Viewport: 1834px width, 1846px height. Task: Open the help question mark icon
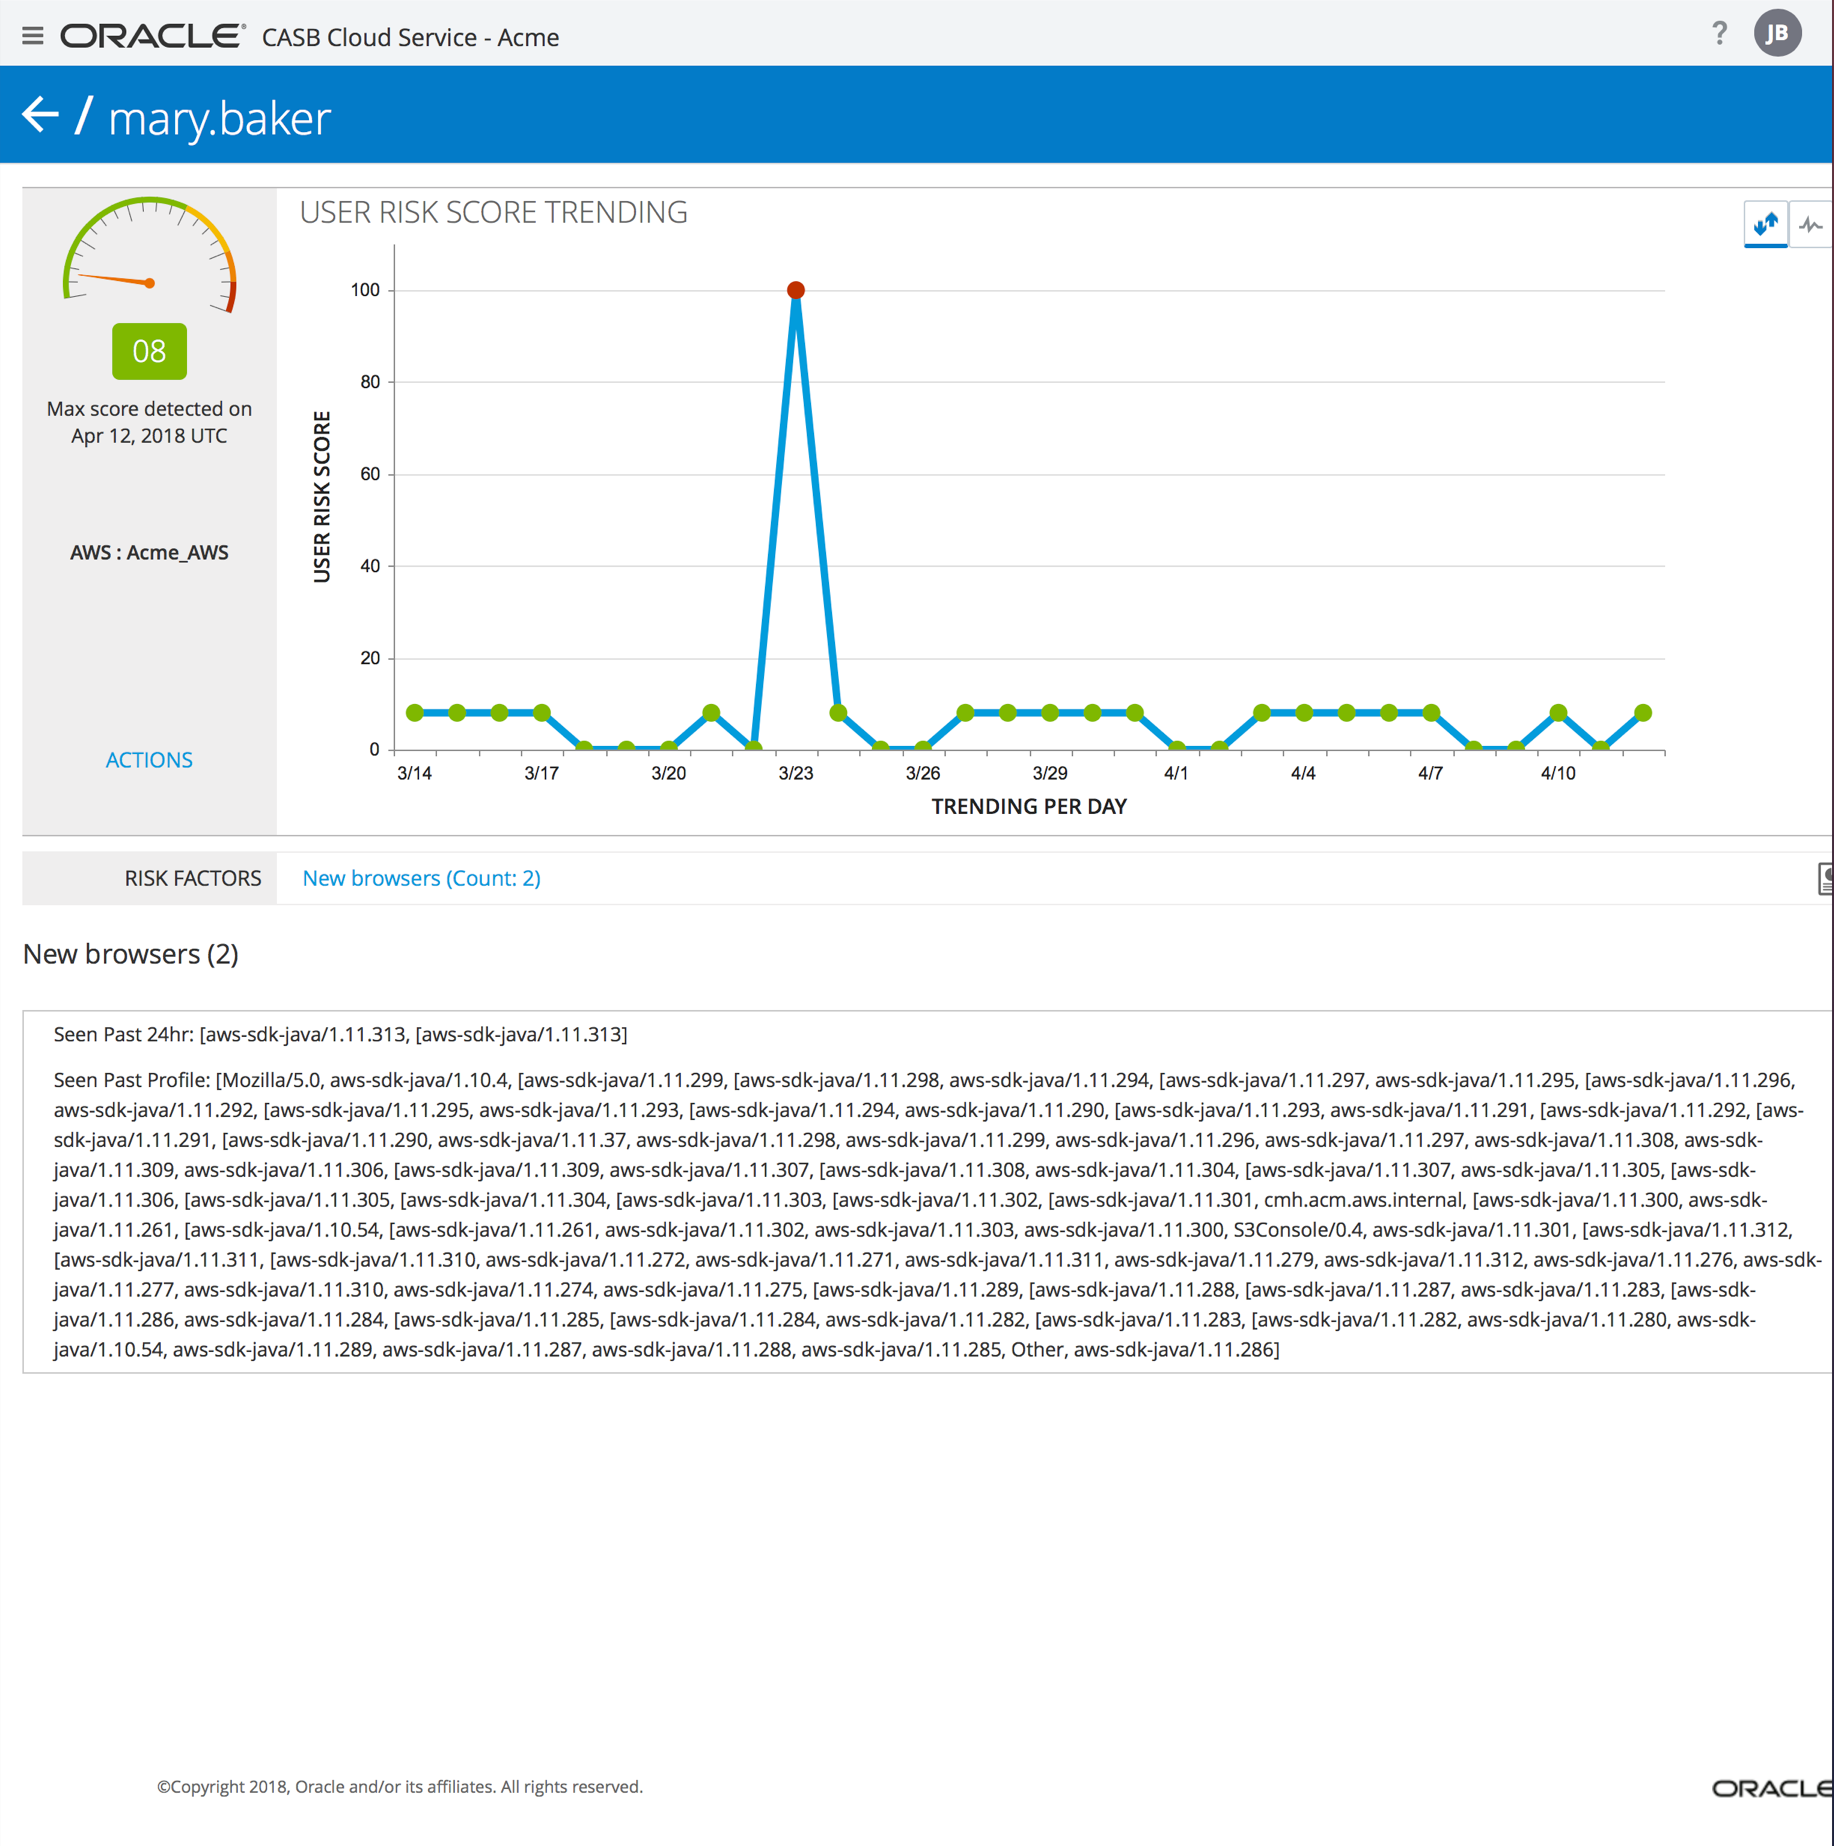coord(1718,33)
